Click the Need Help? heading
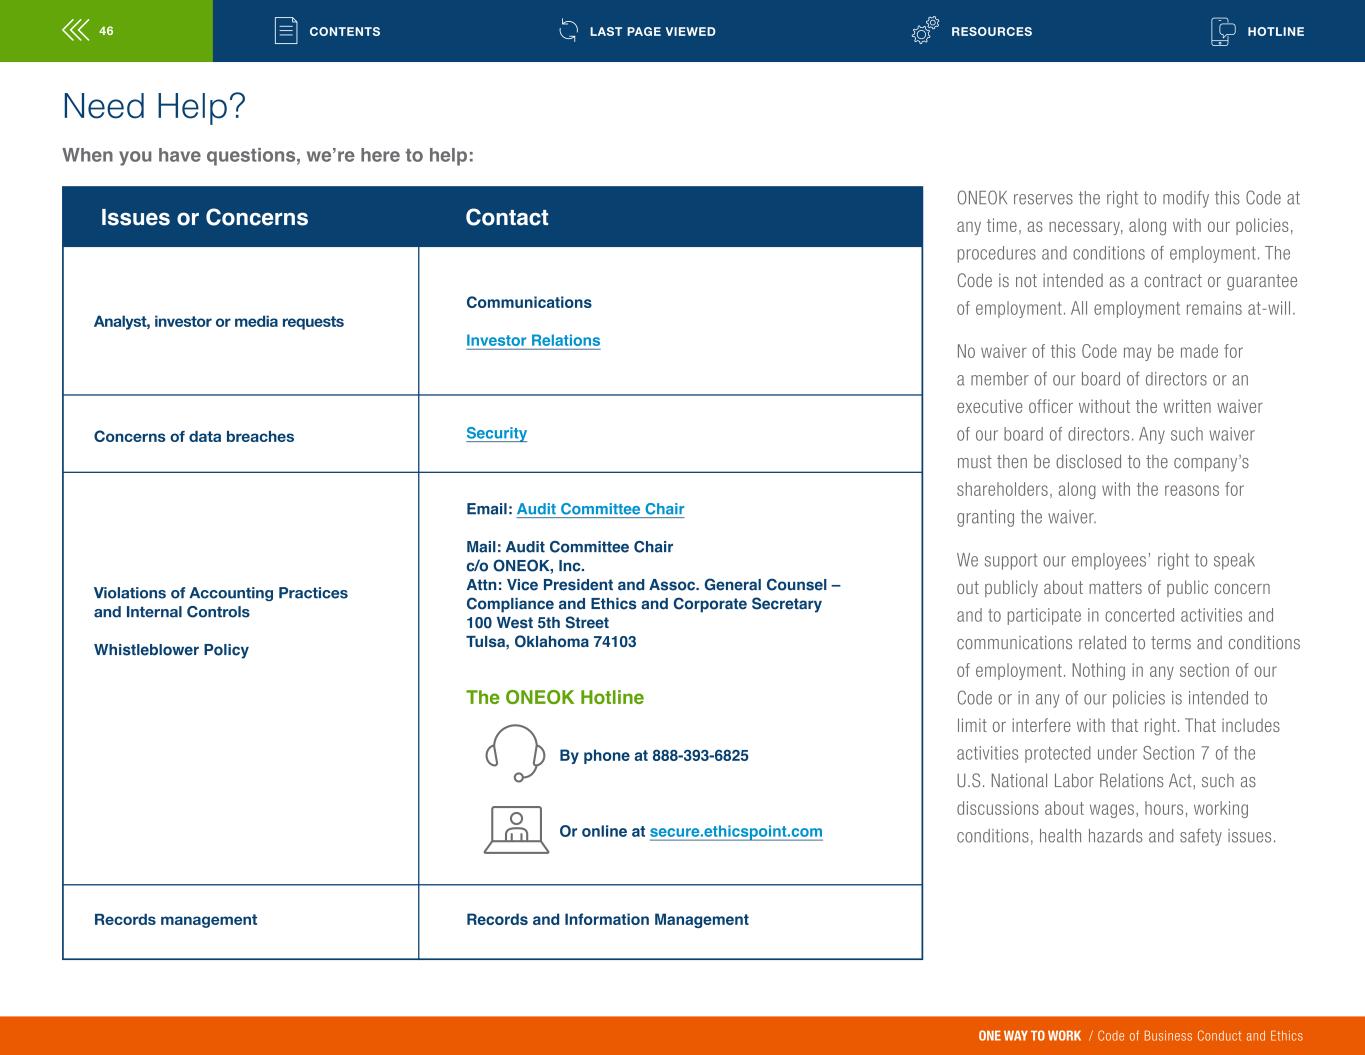The width and height of the screenshot is (1365, 1055). click(154, 106)
